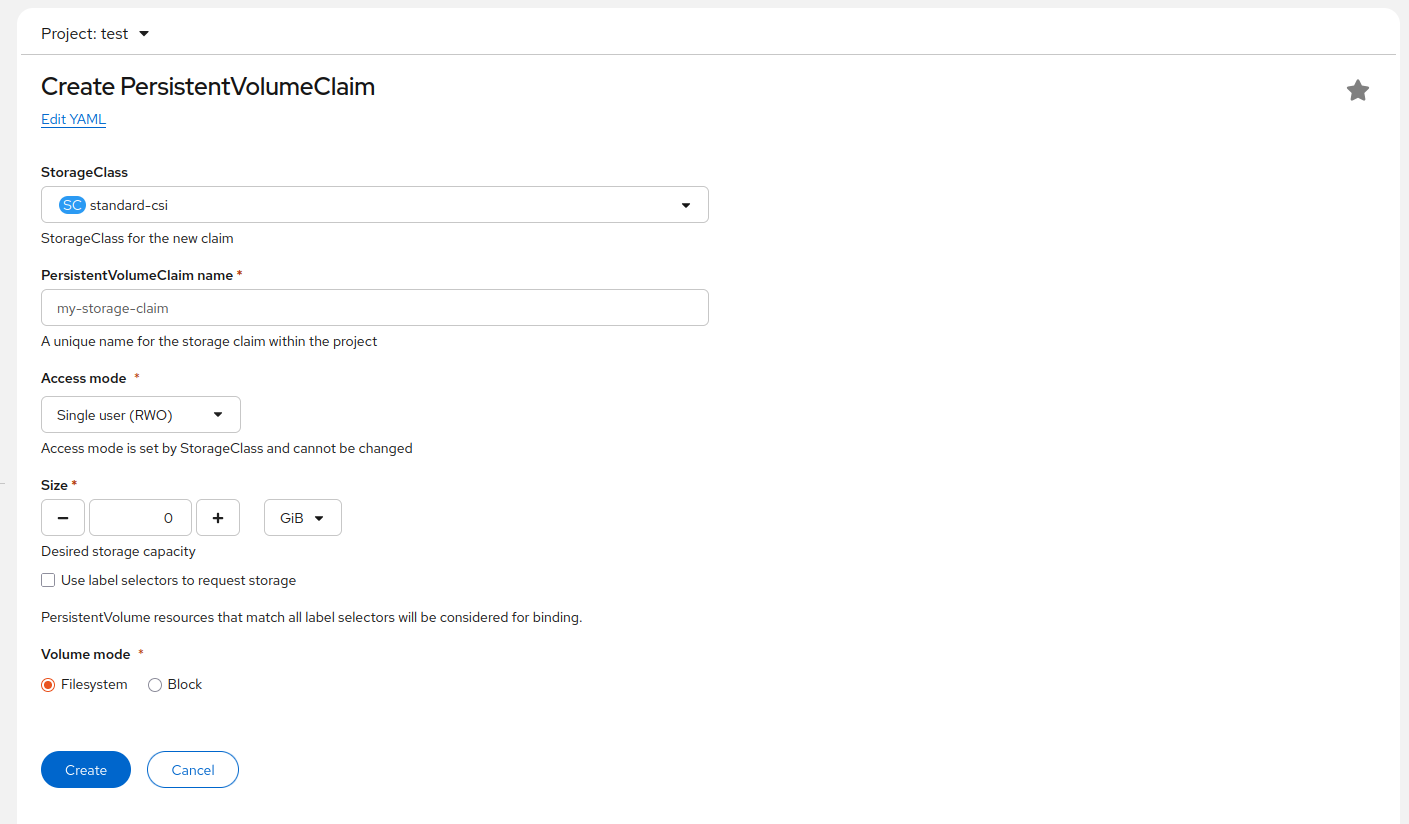
Task: Click the PersistentVolumeClaim name field
Action: tap(374, 307)
